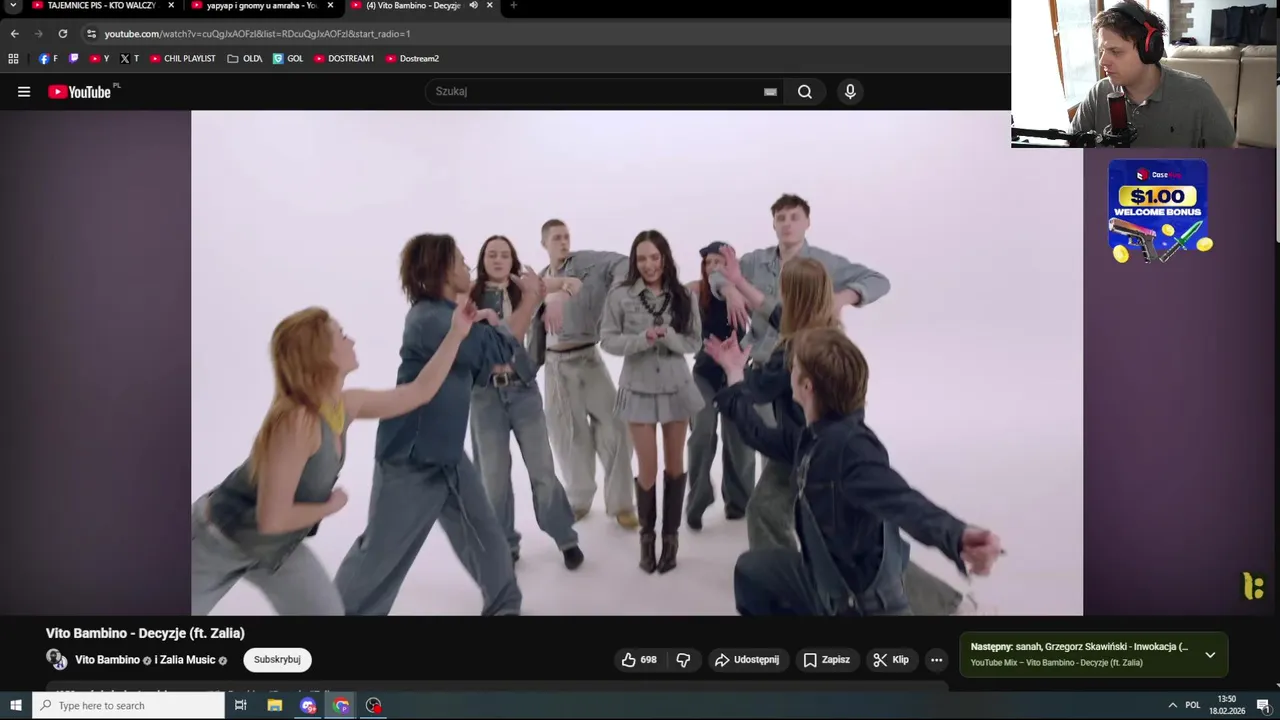Image resolution: width=1280 pixels, height=720 pixels.
Task: Open Udostępnij share dialog
Action: pyautogui.click(x=747, y=660)
